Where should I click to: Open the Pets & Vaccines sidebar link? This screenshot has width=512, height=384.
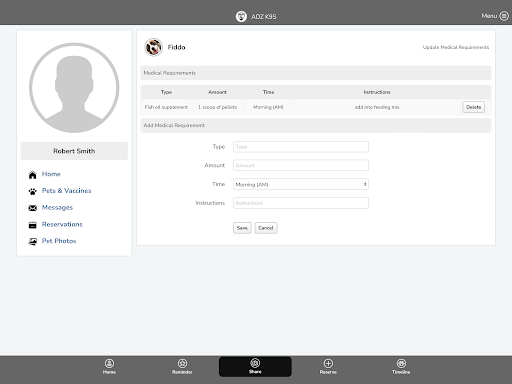pyautogui.click(x=66, y=191)
